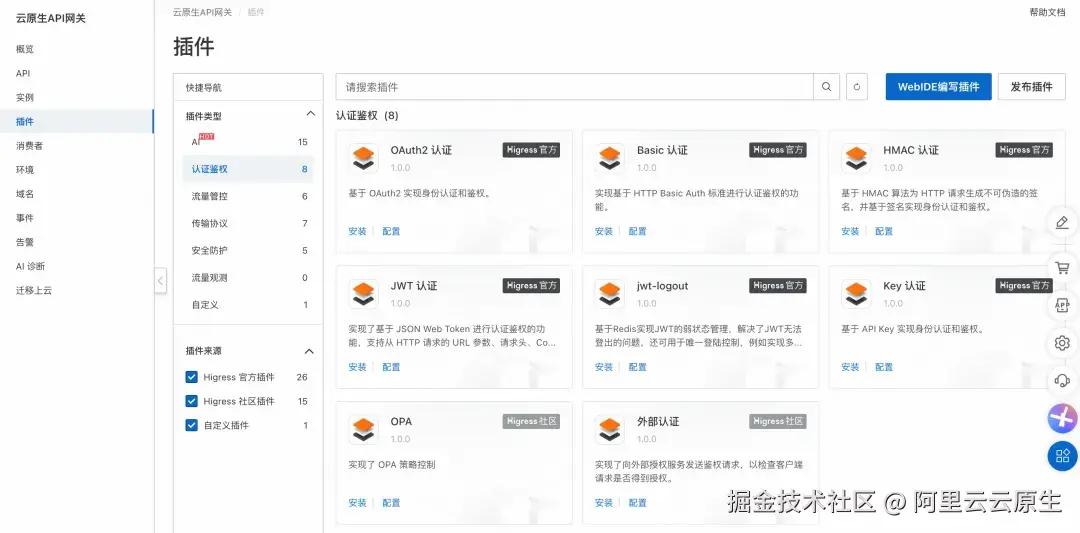The image size is (1080, 533).
Task: Toggle Higress 官方插件 checkbox
Action: point(191,377)
